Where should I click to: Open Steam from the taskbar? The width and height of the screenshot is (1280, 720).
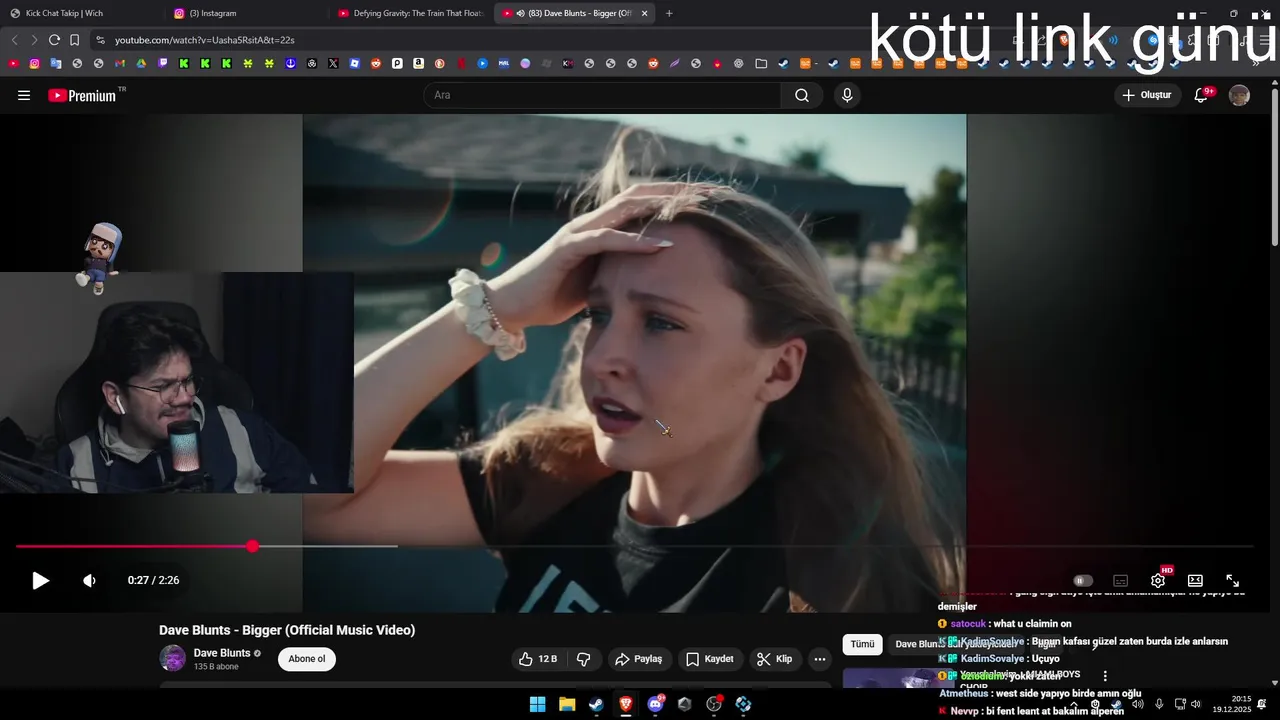(596, 704)
